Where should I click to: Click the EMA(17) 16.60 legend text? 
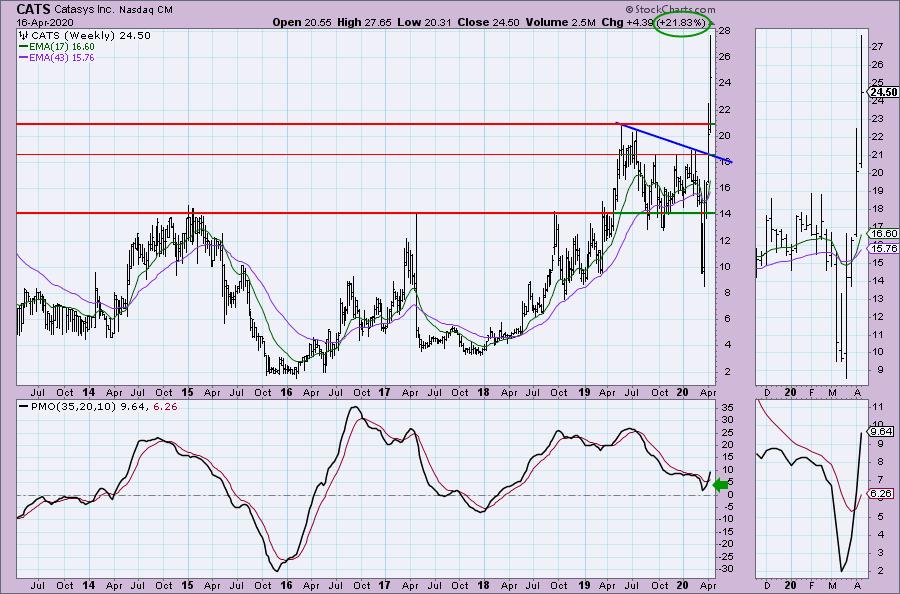pyautogui.click(x=62, y=46)
